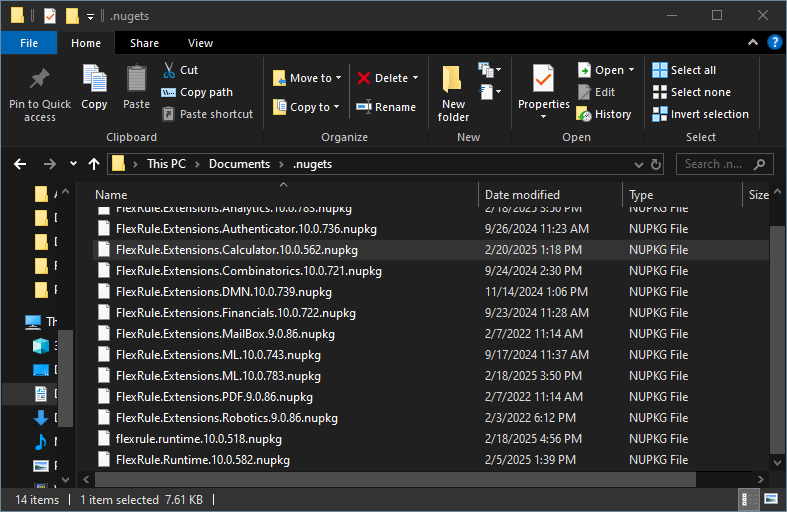The height and width of the screenshot is (512, 787).
Task: Open the New item dropdown
Action: click(489, 70)
